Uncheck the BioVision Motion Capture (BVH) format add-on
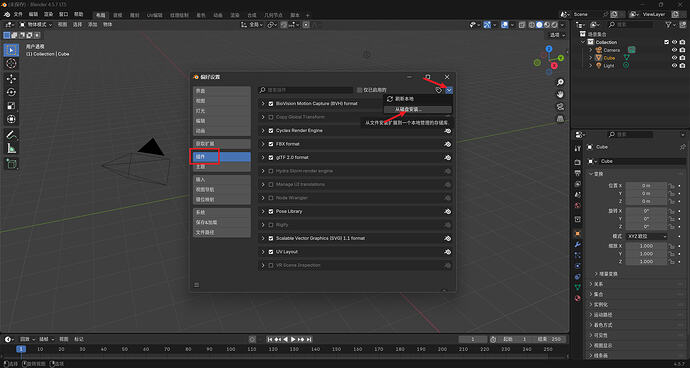Viewport: 690px width, 368px height. point(271,104)
